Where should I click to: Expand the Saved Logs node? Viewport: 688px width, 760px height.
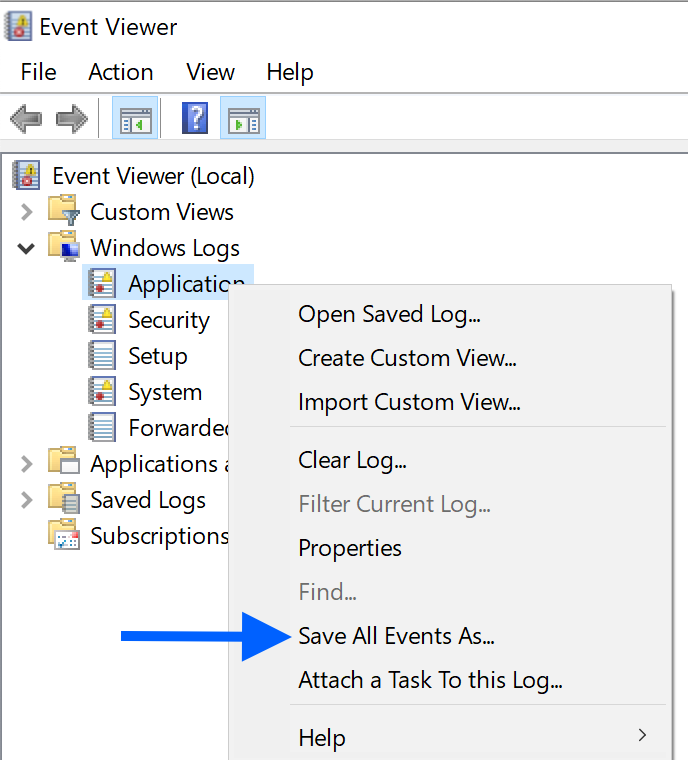tap(27, 500)
